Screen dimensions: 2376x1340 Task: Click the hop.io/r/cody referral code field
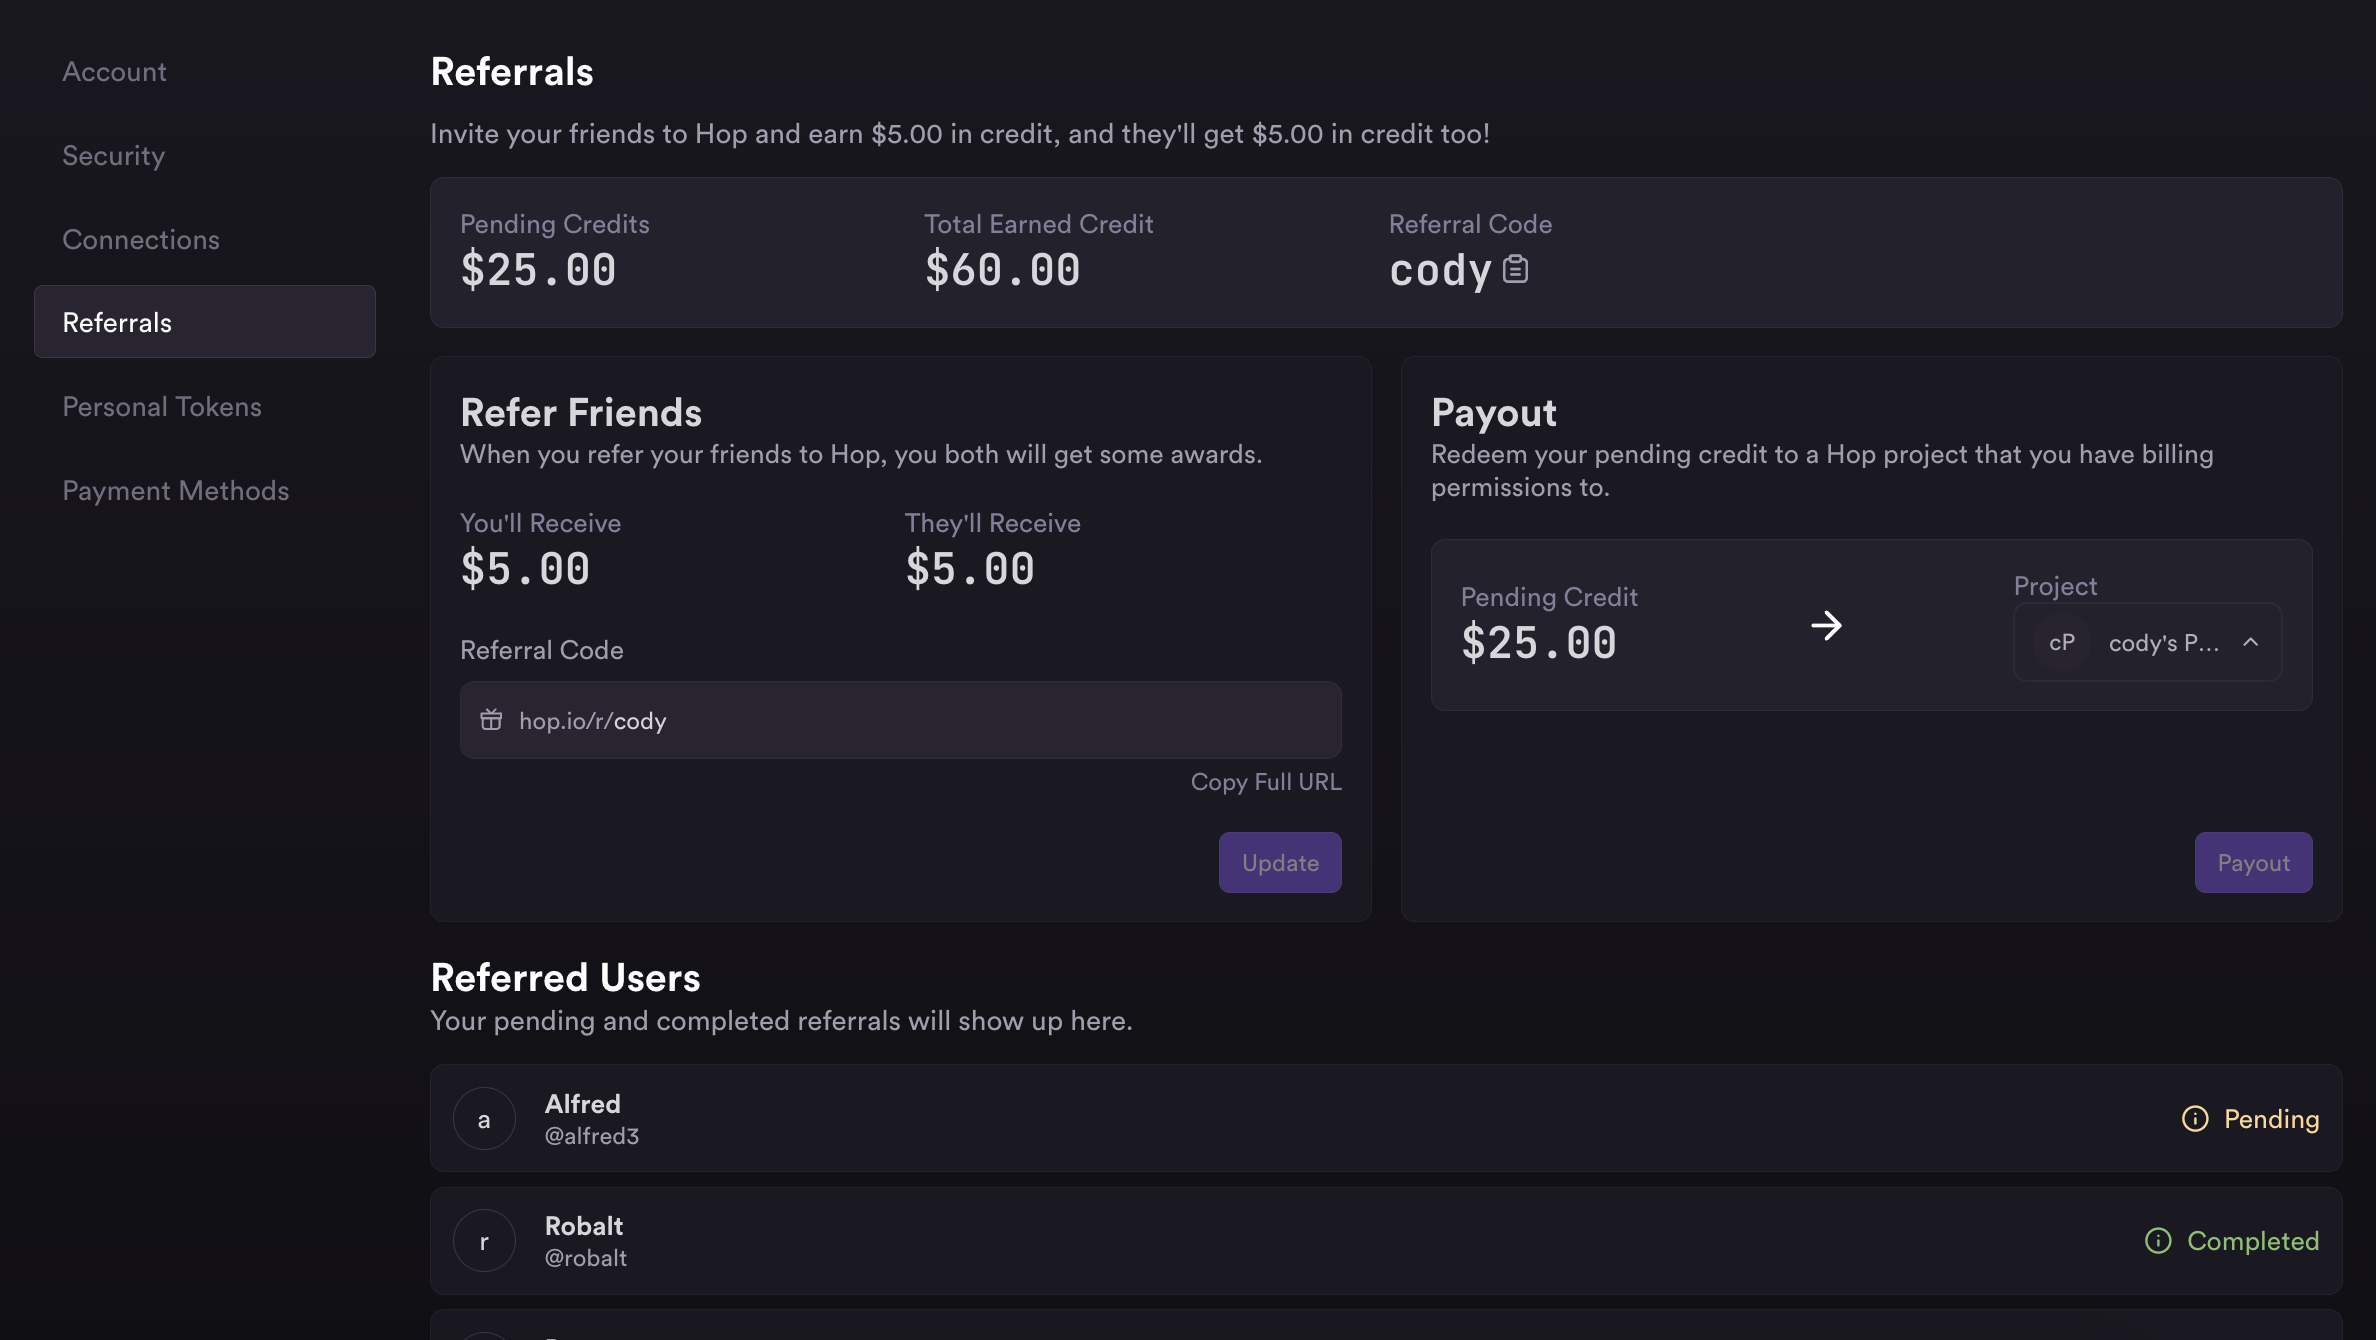901,720
